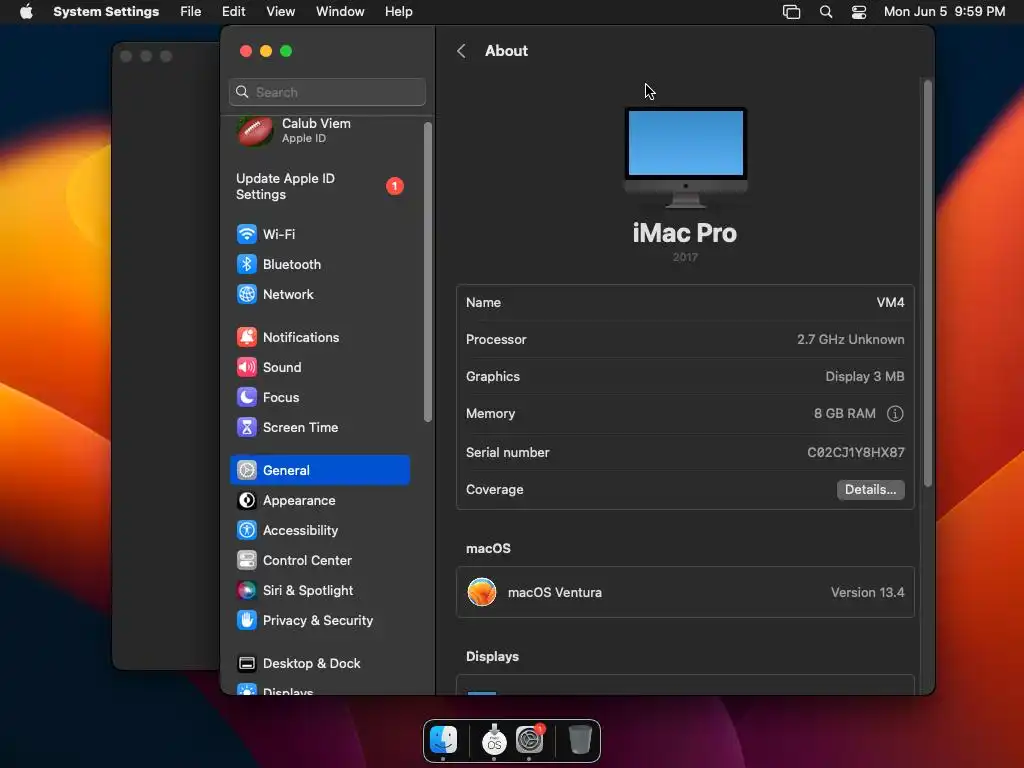The width and height of the screenshot is (1024, 768).
Task: Open Calub Viem Apple ID account
Action: click(x=319, y=131)
